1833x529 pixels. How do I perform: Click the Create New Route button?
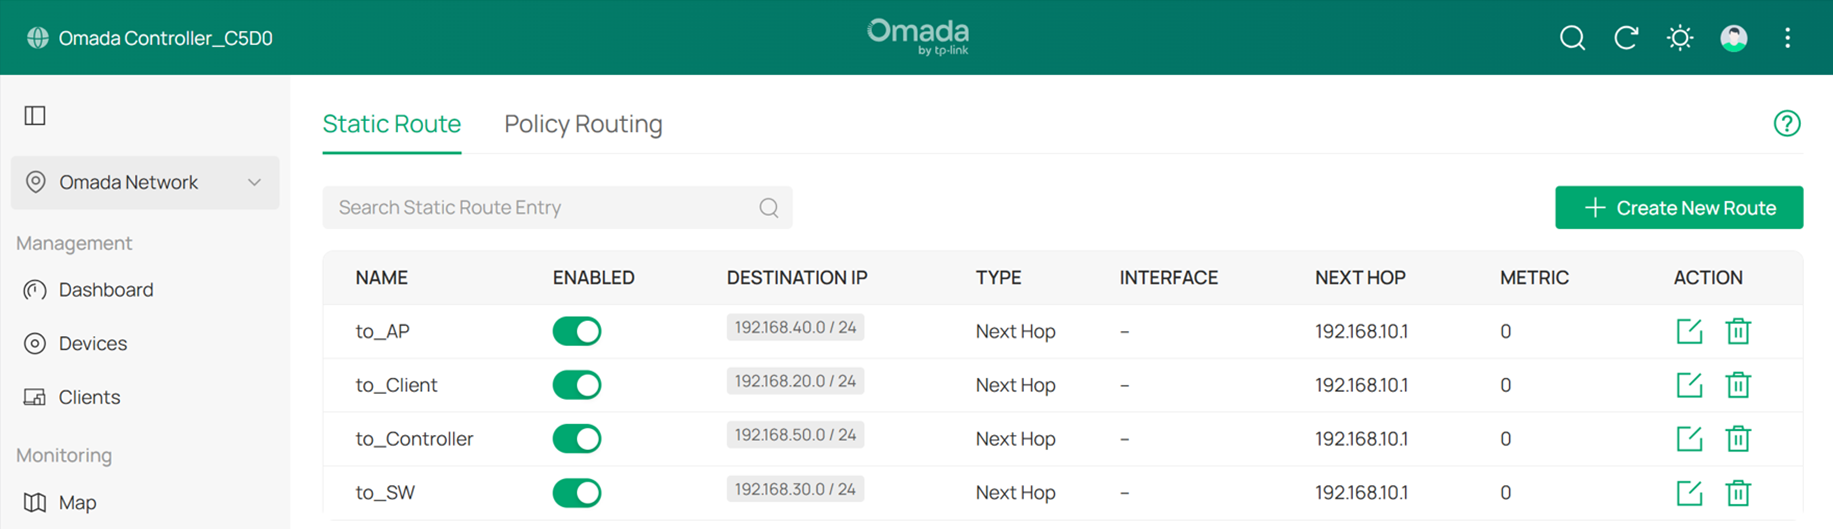pos(1679,208)
